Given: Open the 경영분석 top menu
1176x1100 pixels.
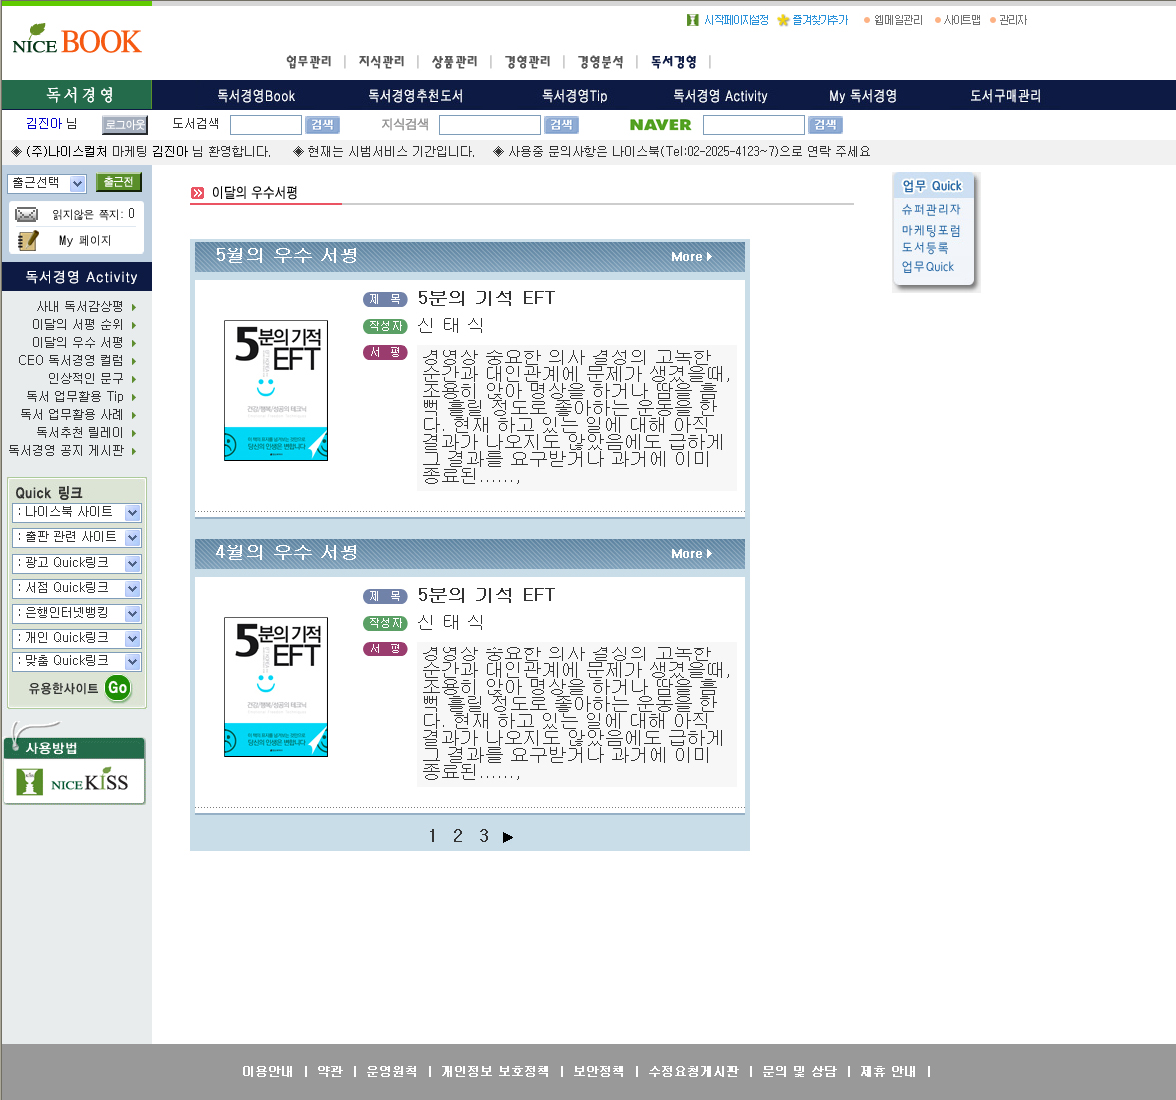Looking at the screenshot, I should point(600,62).
